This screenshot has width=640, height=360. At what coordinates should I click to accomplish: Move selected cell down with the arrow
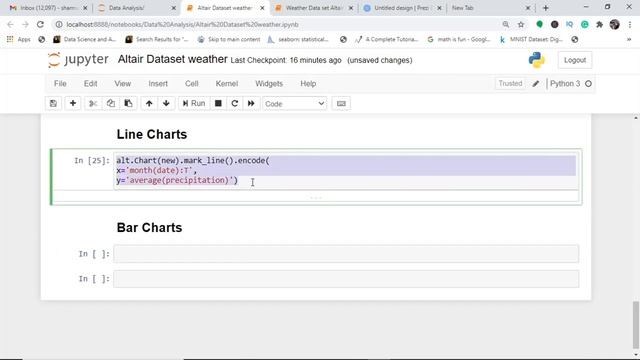coord(166,104)
